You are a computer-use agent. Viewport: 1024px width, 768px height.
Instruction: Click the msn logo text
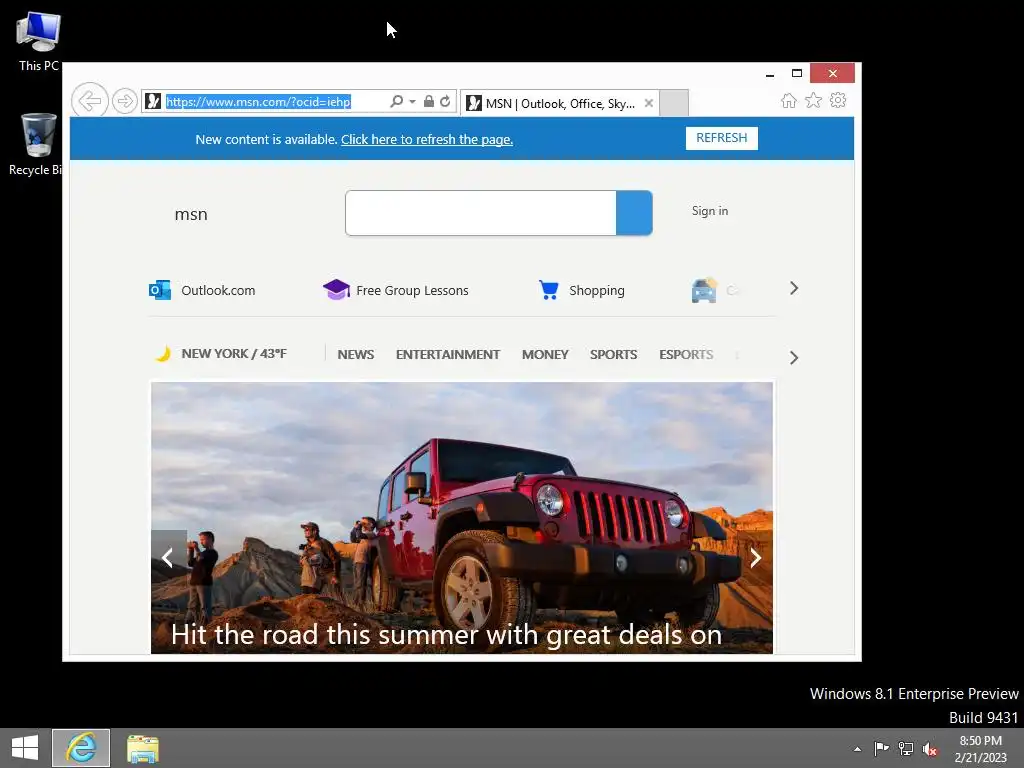tap(191, 214)
